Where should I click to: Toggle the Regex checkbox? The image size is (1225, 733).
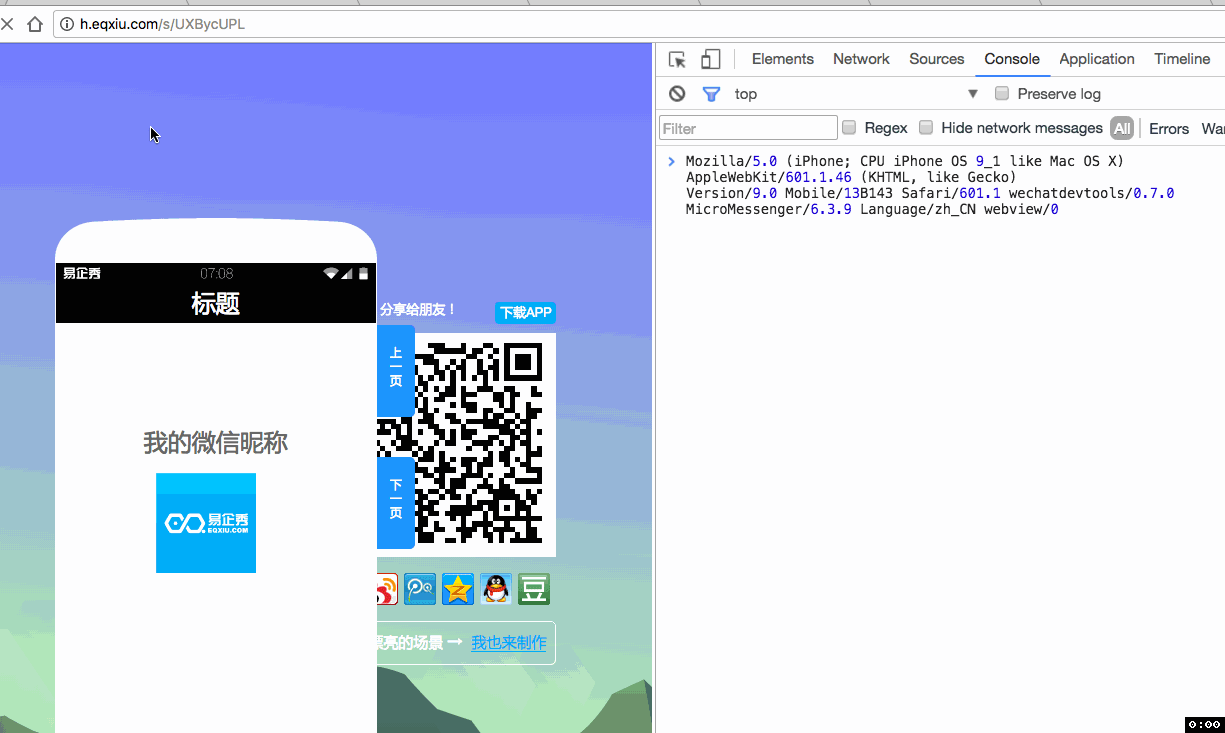[x=849, y=128]
